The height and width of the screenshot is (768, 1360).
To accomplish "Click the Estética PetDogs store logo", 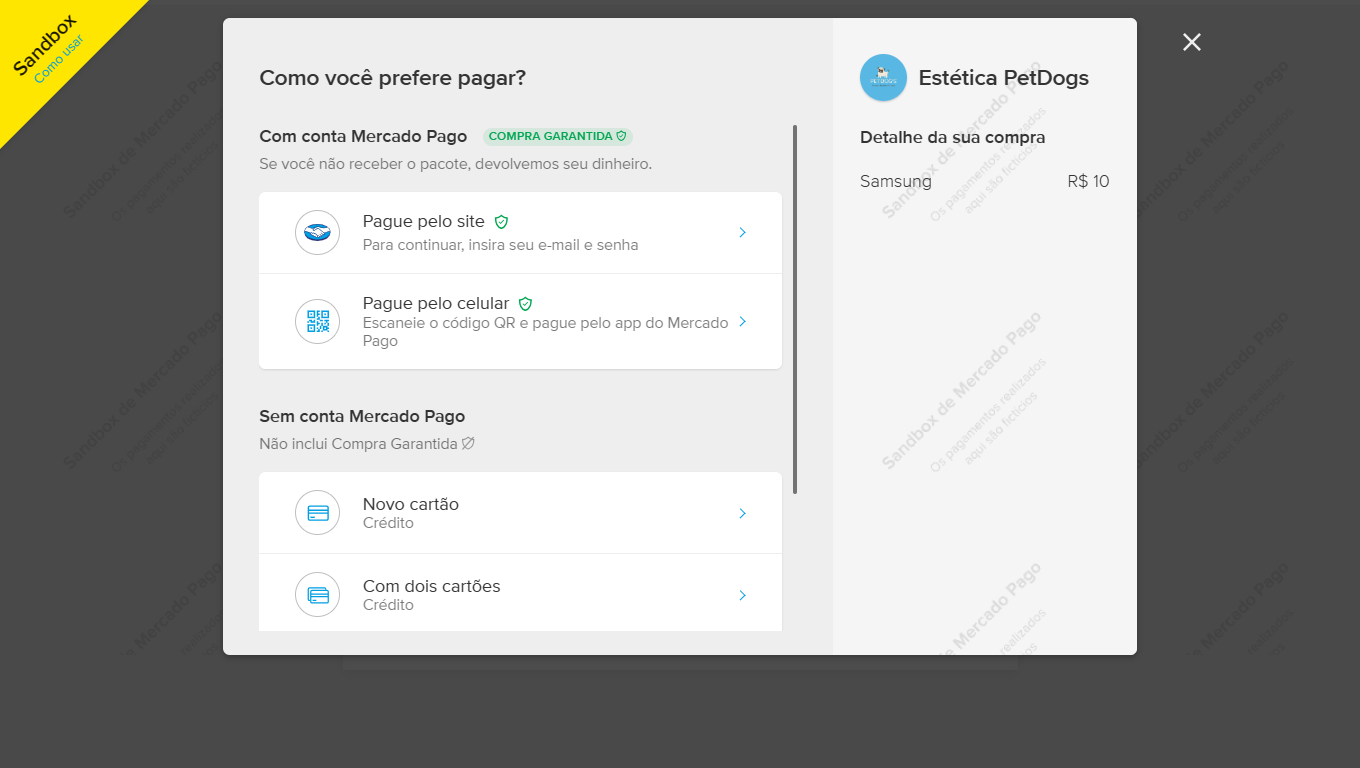I will point(883,78).
